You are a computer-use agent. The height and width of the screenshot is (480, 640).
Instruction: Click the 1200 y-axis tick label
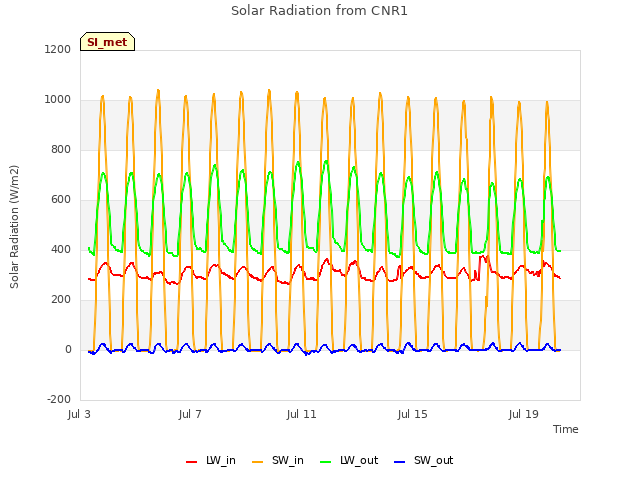tap(58, 50)
